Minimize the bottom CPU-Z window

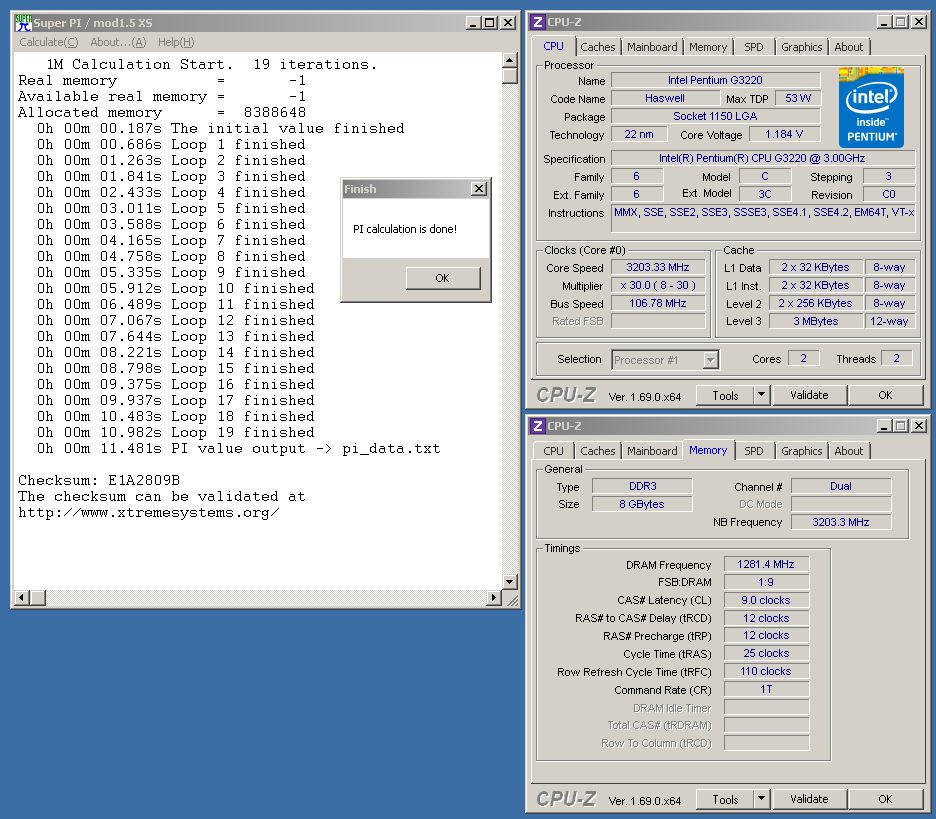click(x=885, y=426)
